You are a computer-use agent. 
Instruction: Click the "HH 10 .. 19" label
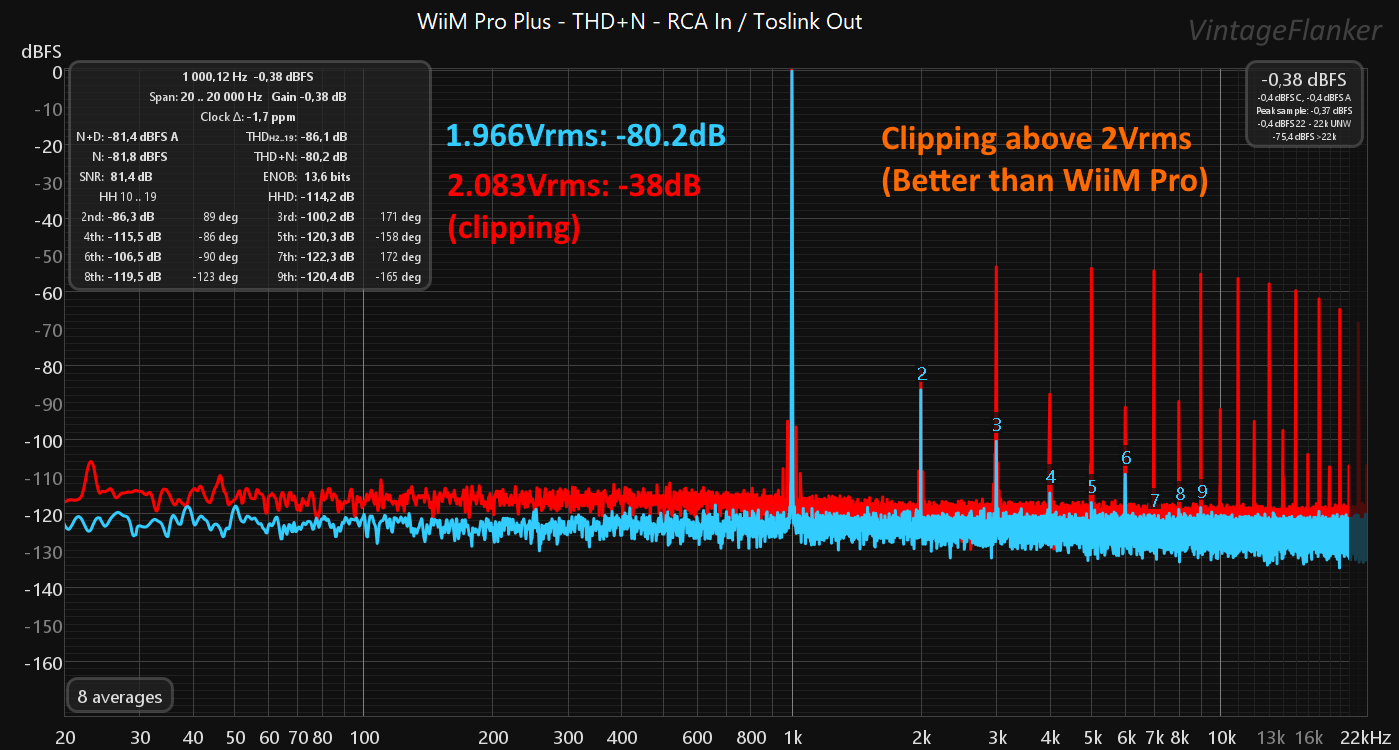coord(128,196)
